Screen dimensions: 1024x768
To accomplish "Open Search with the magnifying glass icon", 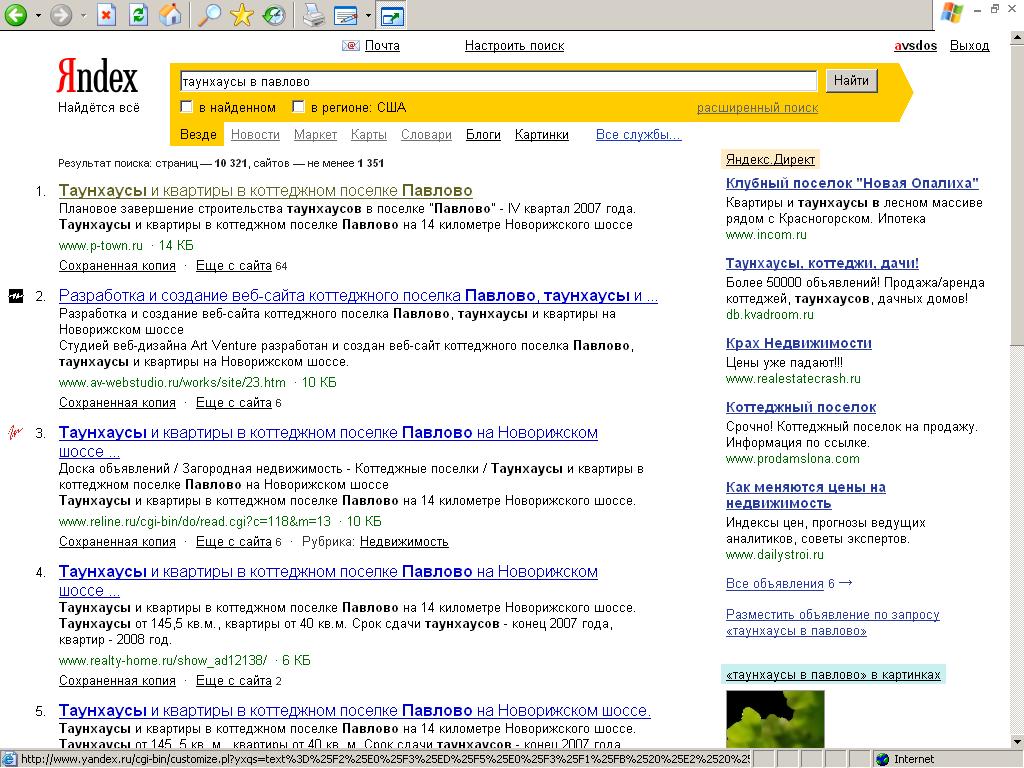I will [210, 15].
